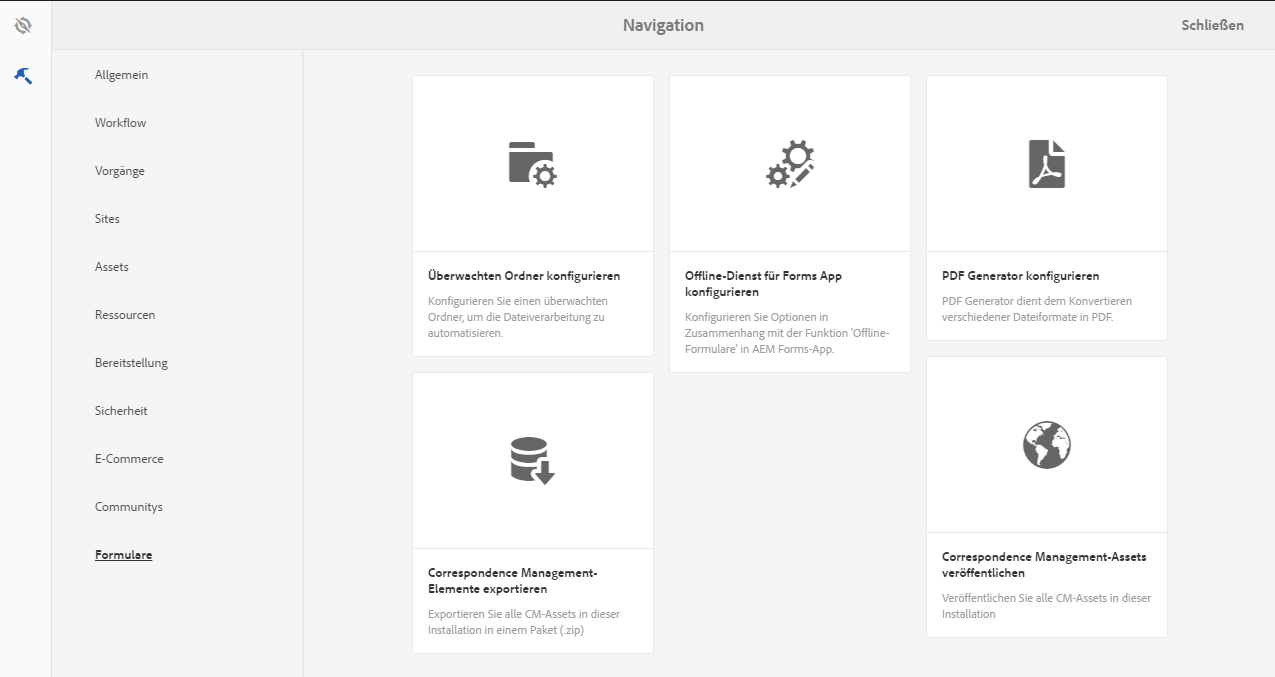Viewport: 1275px width, 677px height.
Task: Open Überwachten Ordner konfigurieren card title
Action: click(x=524, y=276)
